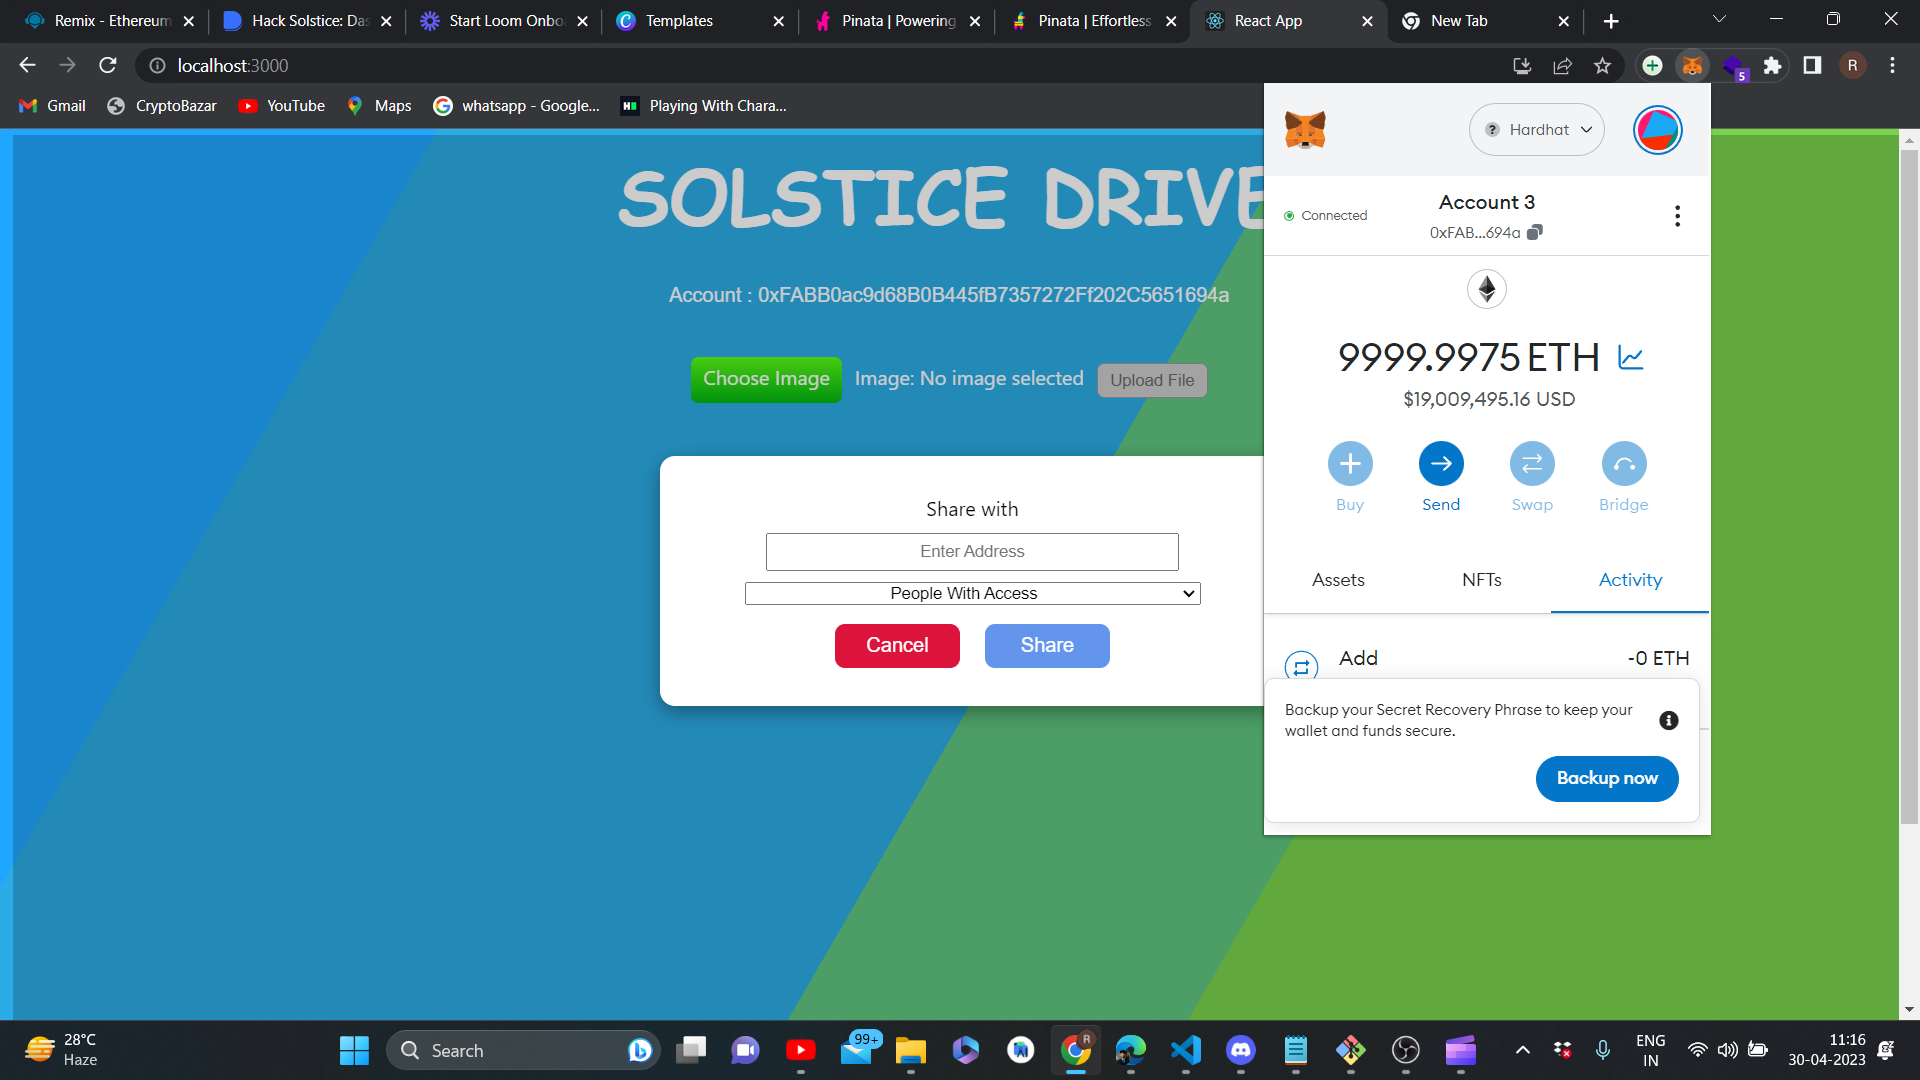Image resolution: width=1920 pixels, height=1080 pixels.
Task: Switch to the Assets tab in MetaMask
Action: pos(1338,580)
